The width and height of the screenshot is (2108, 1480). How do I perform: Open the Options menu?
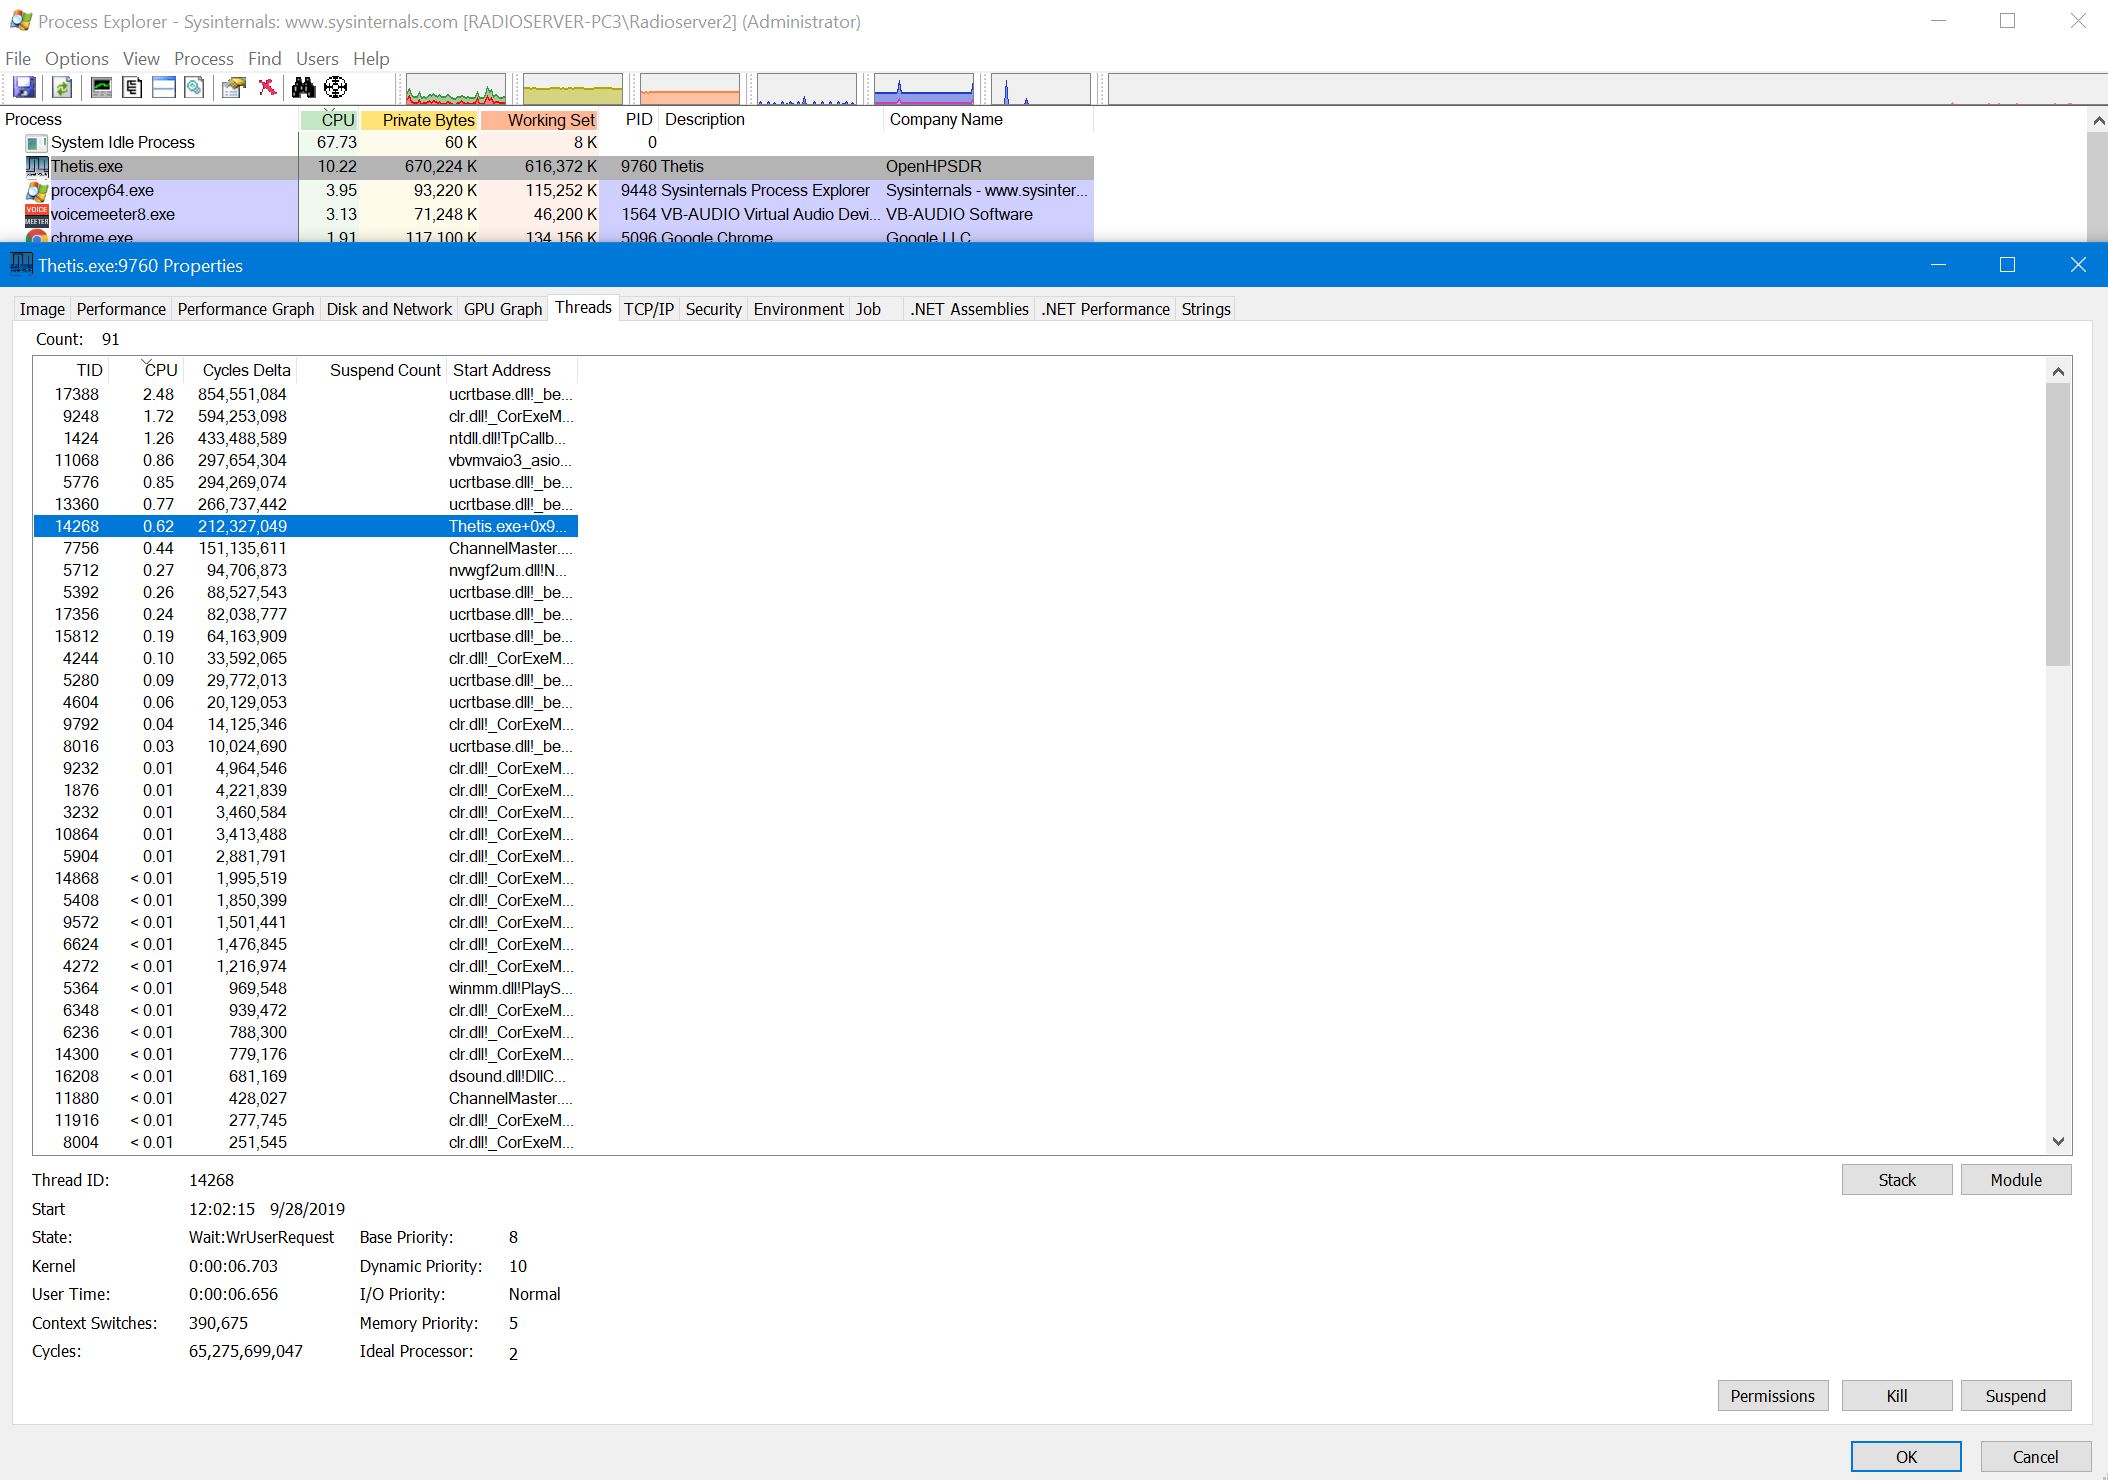[77, 59]
